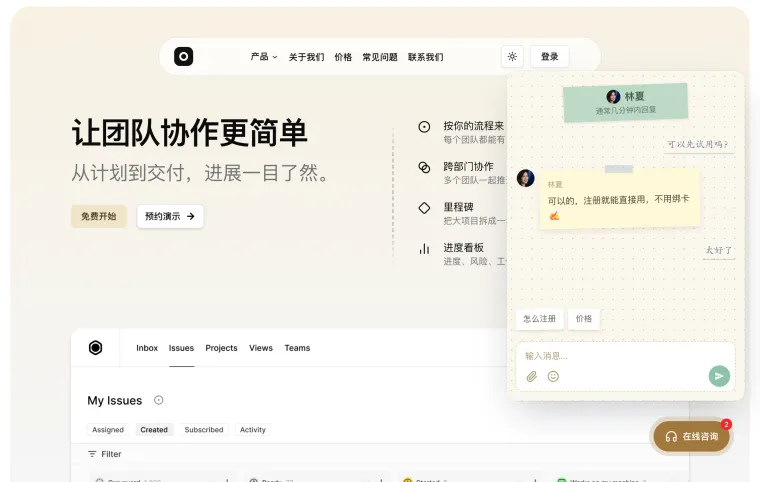Go to the 价格 nav item
760x482 pixels.
tap(343, 57)
